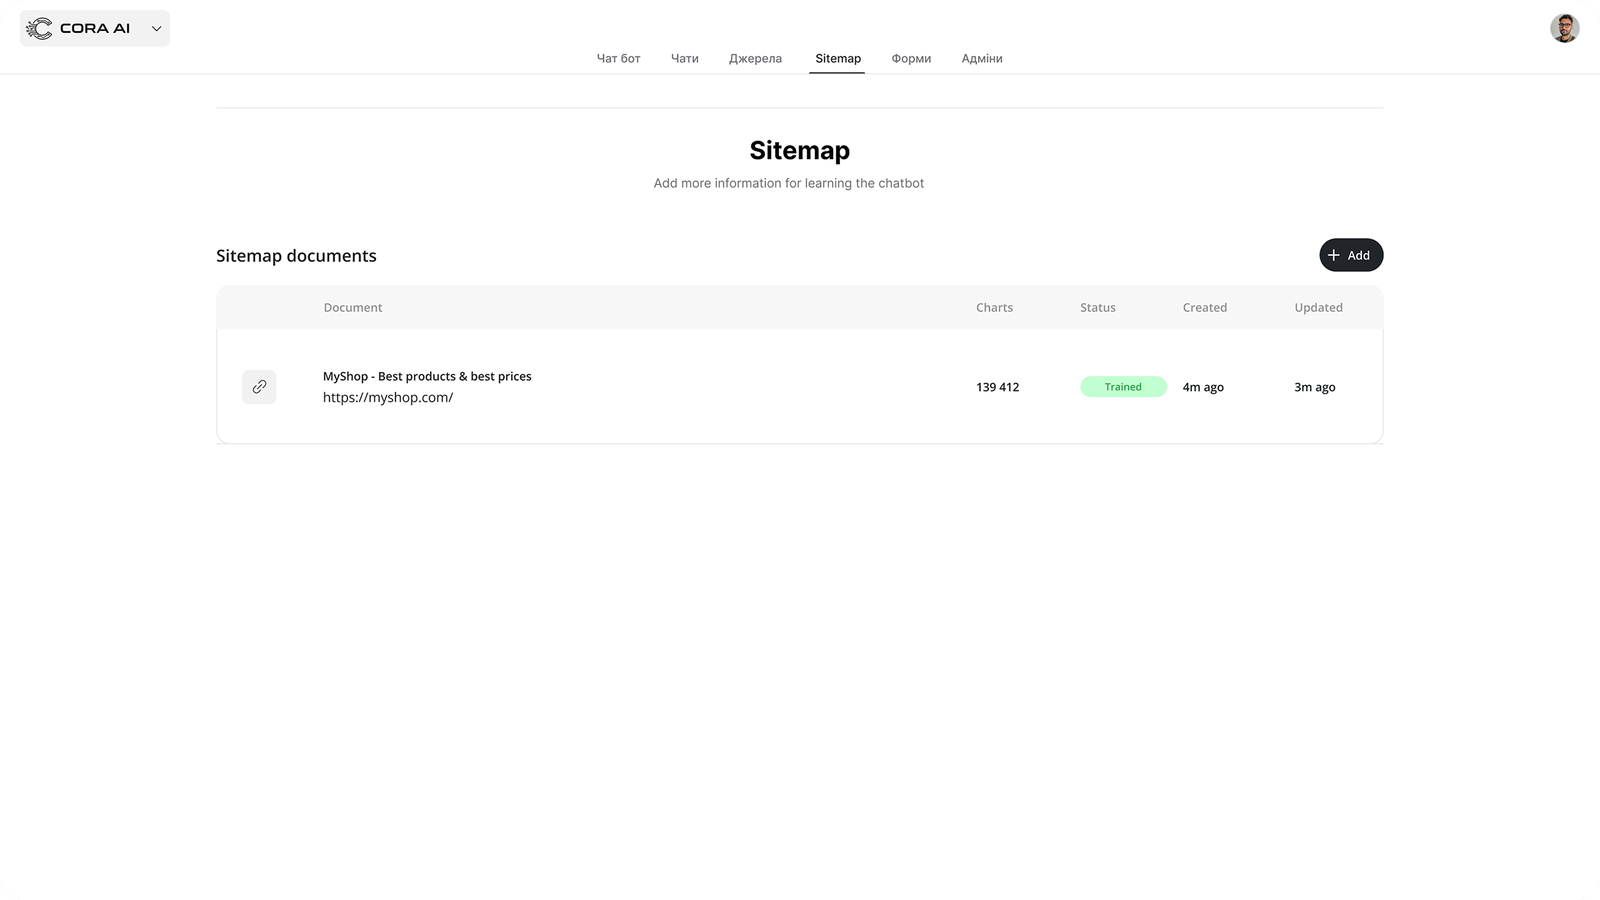This screenshot has height=900, width=1600.
Task: Click the MyShop - Best products document title
Action: tap(427, 376)
